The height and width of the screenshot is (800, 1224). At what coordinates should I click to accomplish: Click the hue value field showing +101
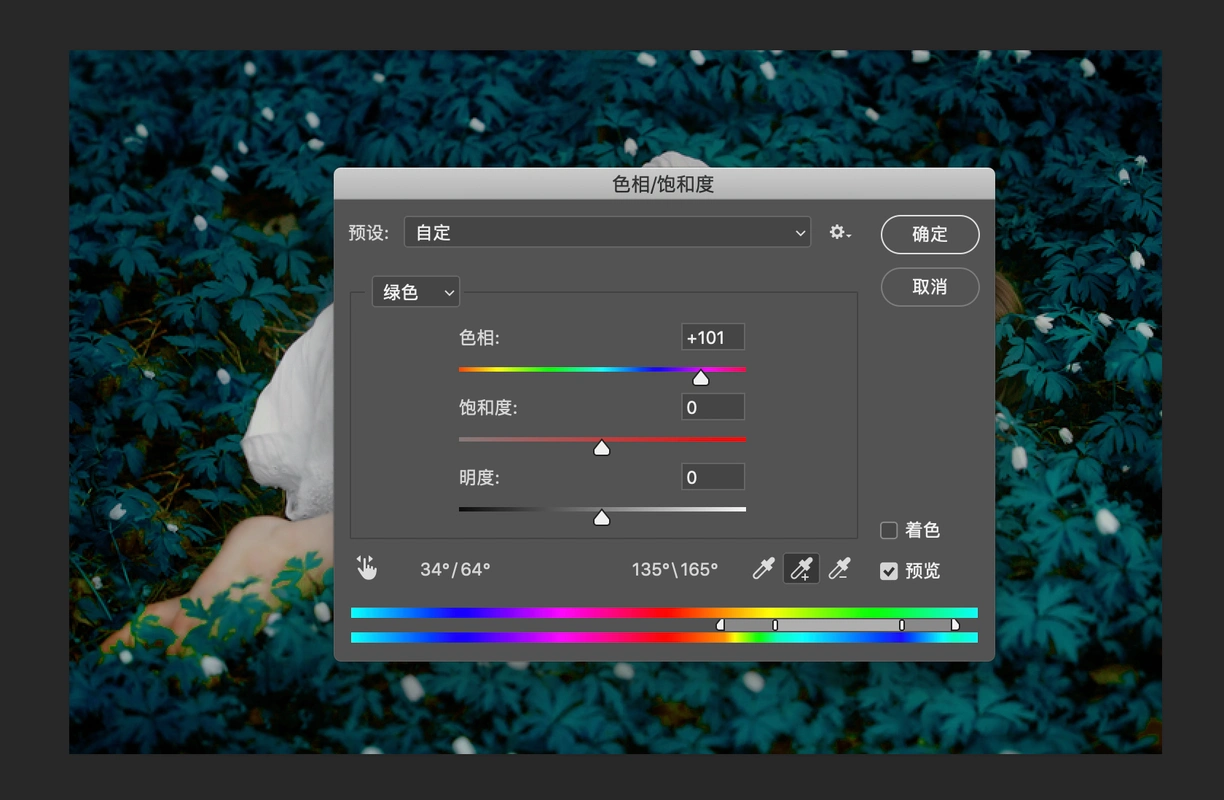[712, 337]
